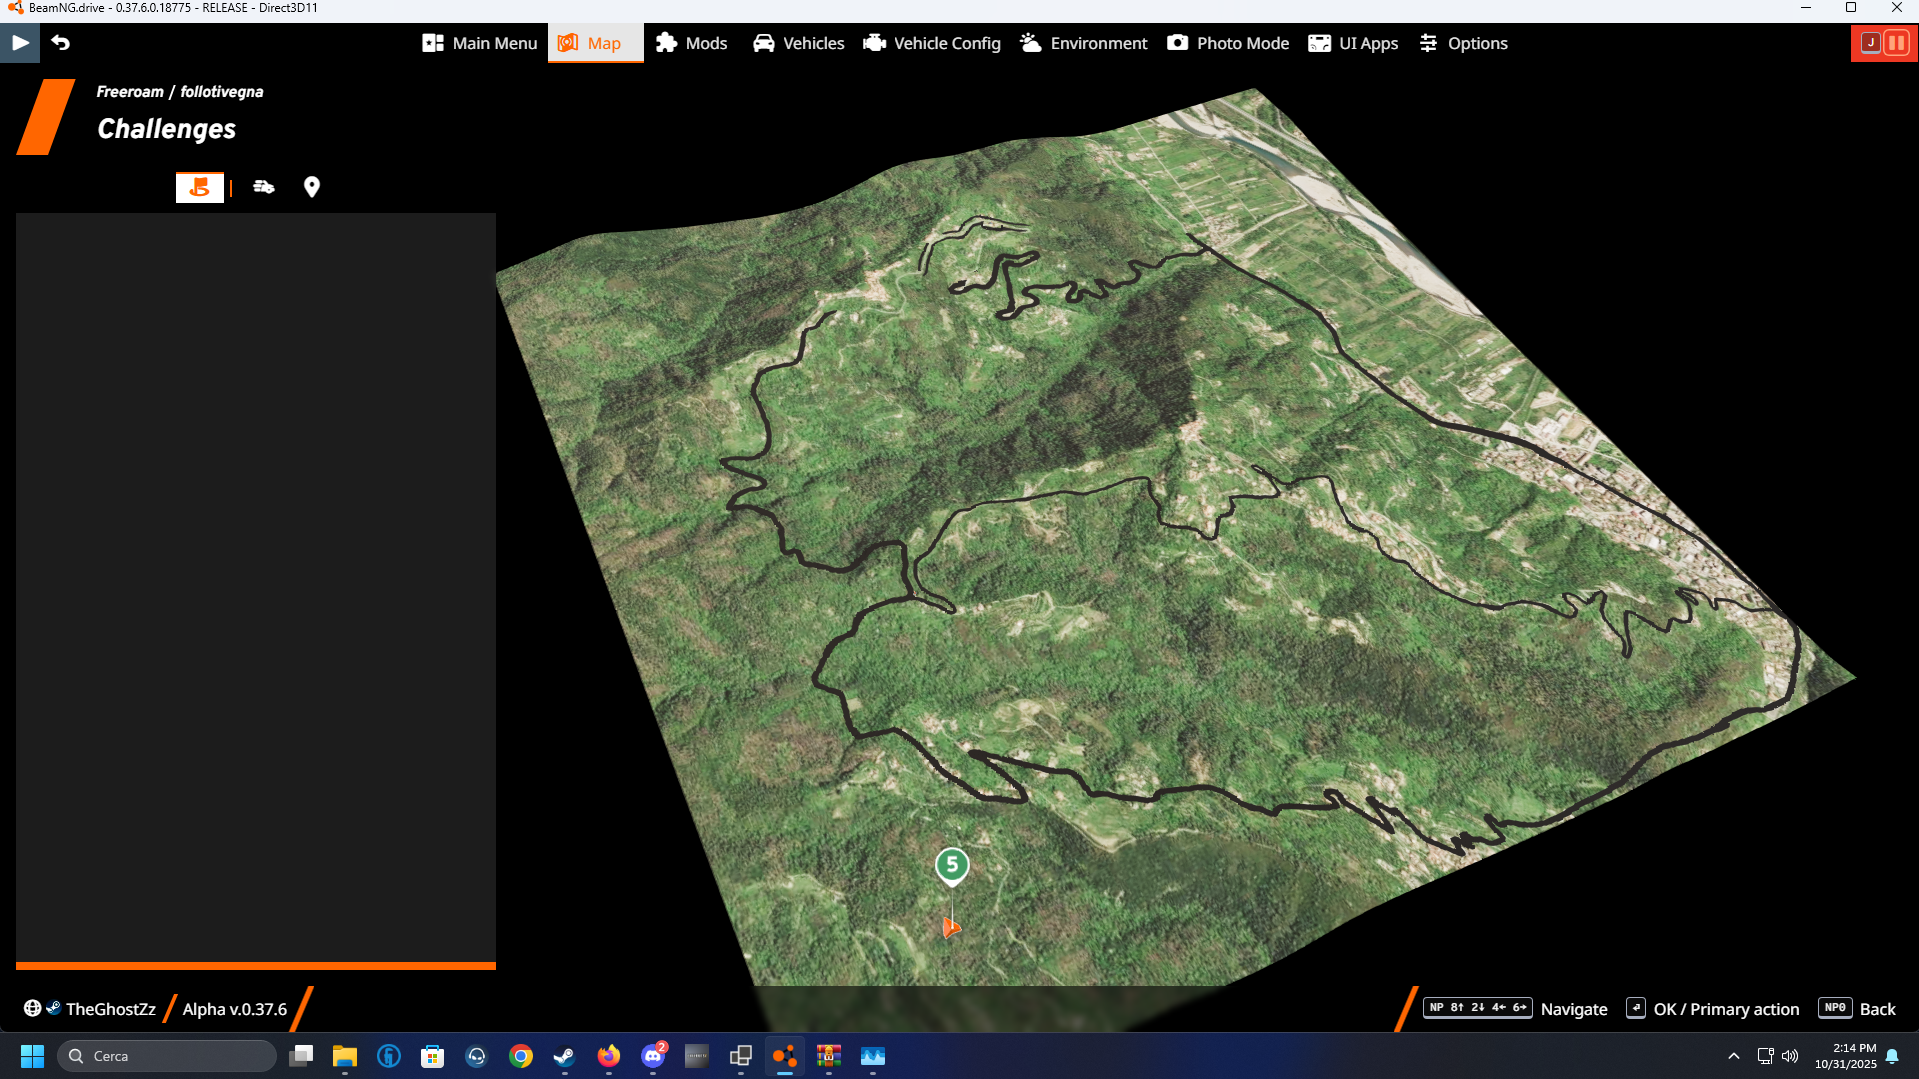Click the undo arrow beside play button
1919x1079 pixels.
pos(60,43)
